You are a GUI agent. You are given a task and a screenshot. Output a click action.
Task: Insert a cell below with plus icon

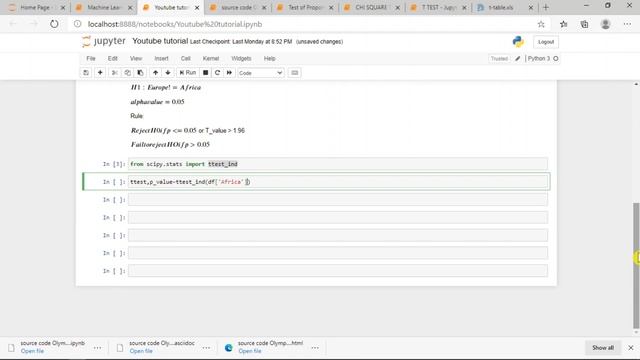coord(100,73)
